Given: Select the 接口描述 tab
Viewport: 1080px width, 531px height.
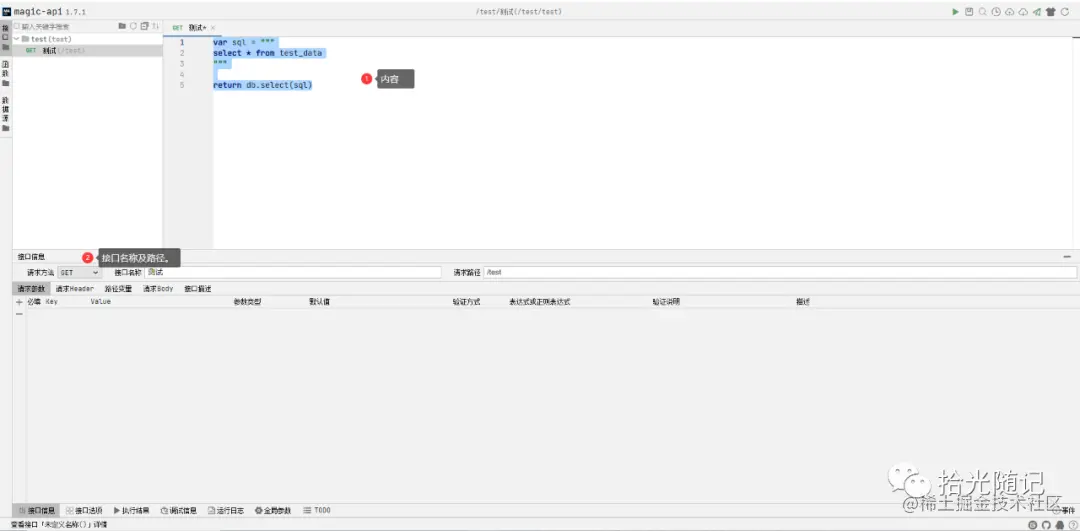Looking at the screenshot, I should [198, 289].
